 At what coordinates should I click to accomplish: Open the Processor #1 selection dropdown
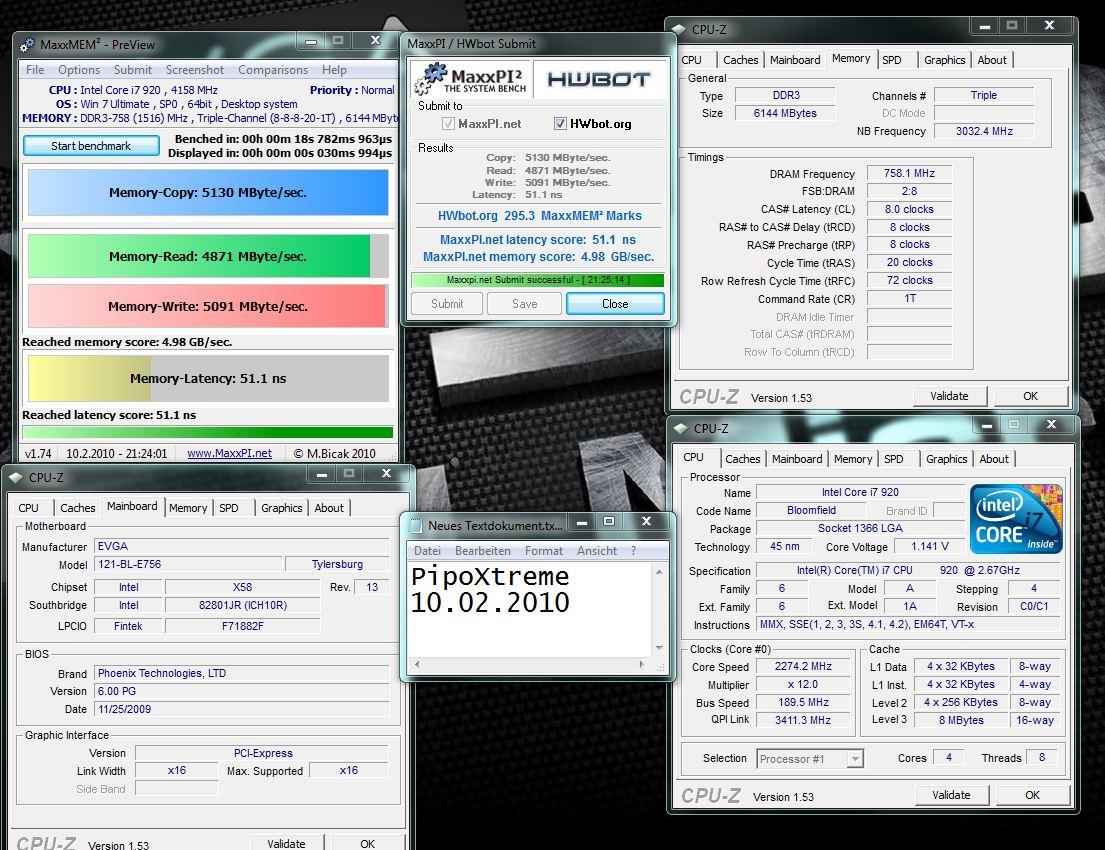[x=854, y=759]
